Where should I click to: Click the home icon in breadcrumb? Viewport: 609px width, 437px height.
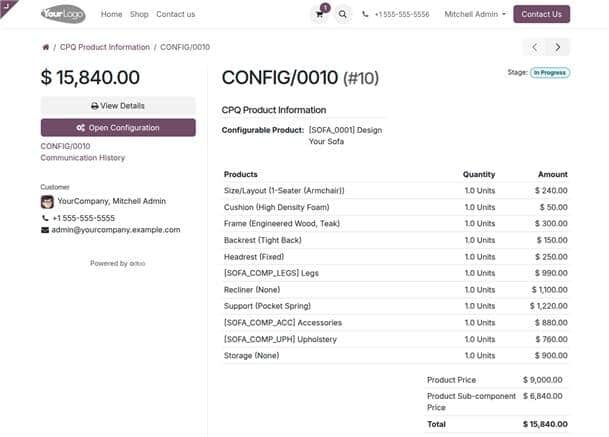[45, 47]
